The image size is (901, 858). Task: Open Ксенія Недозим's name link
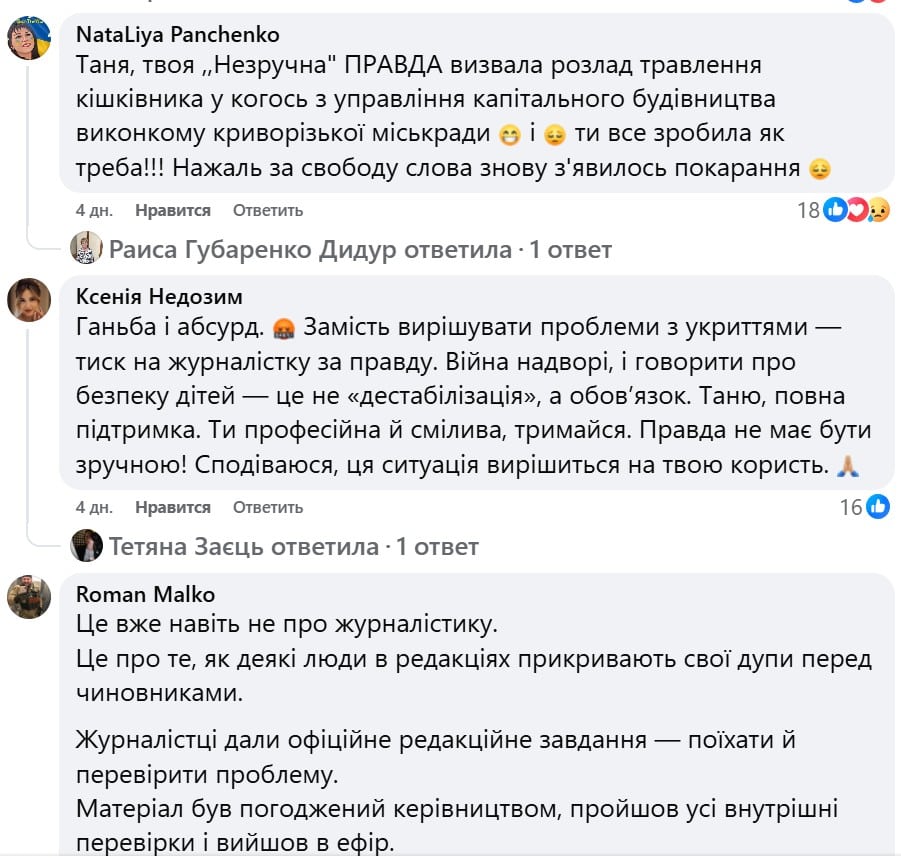point(159,296)
